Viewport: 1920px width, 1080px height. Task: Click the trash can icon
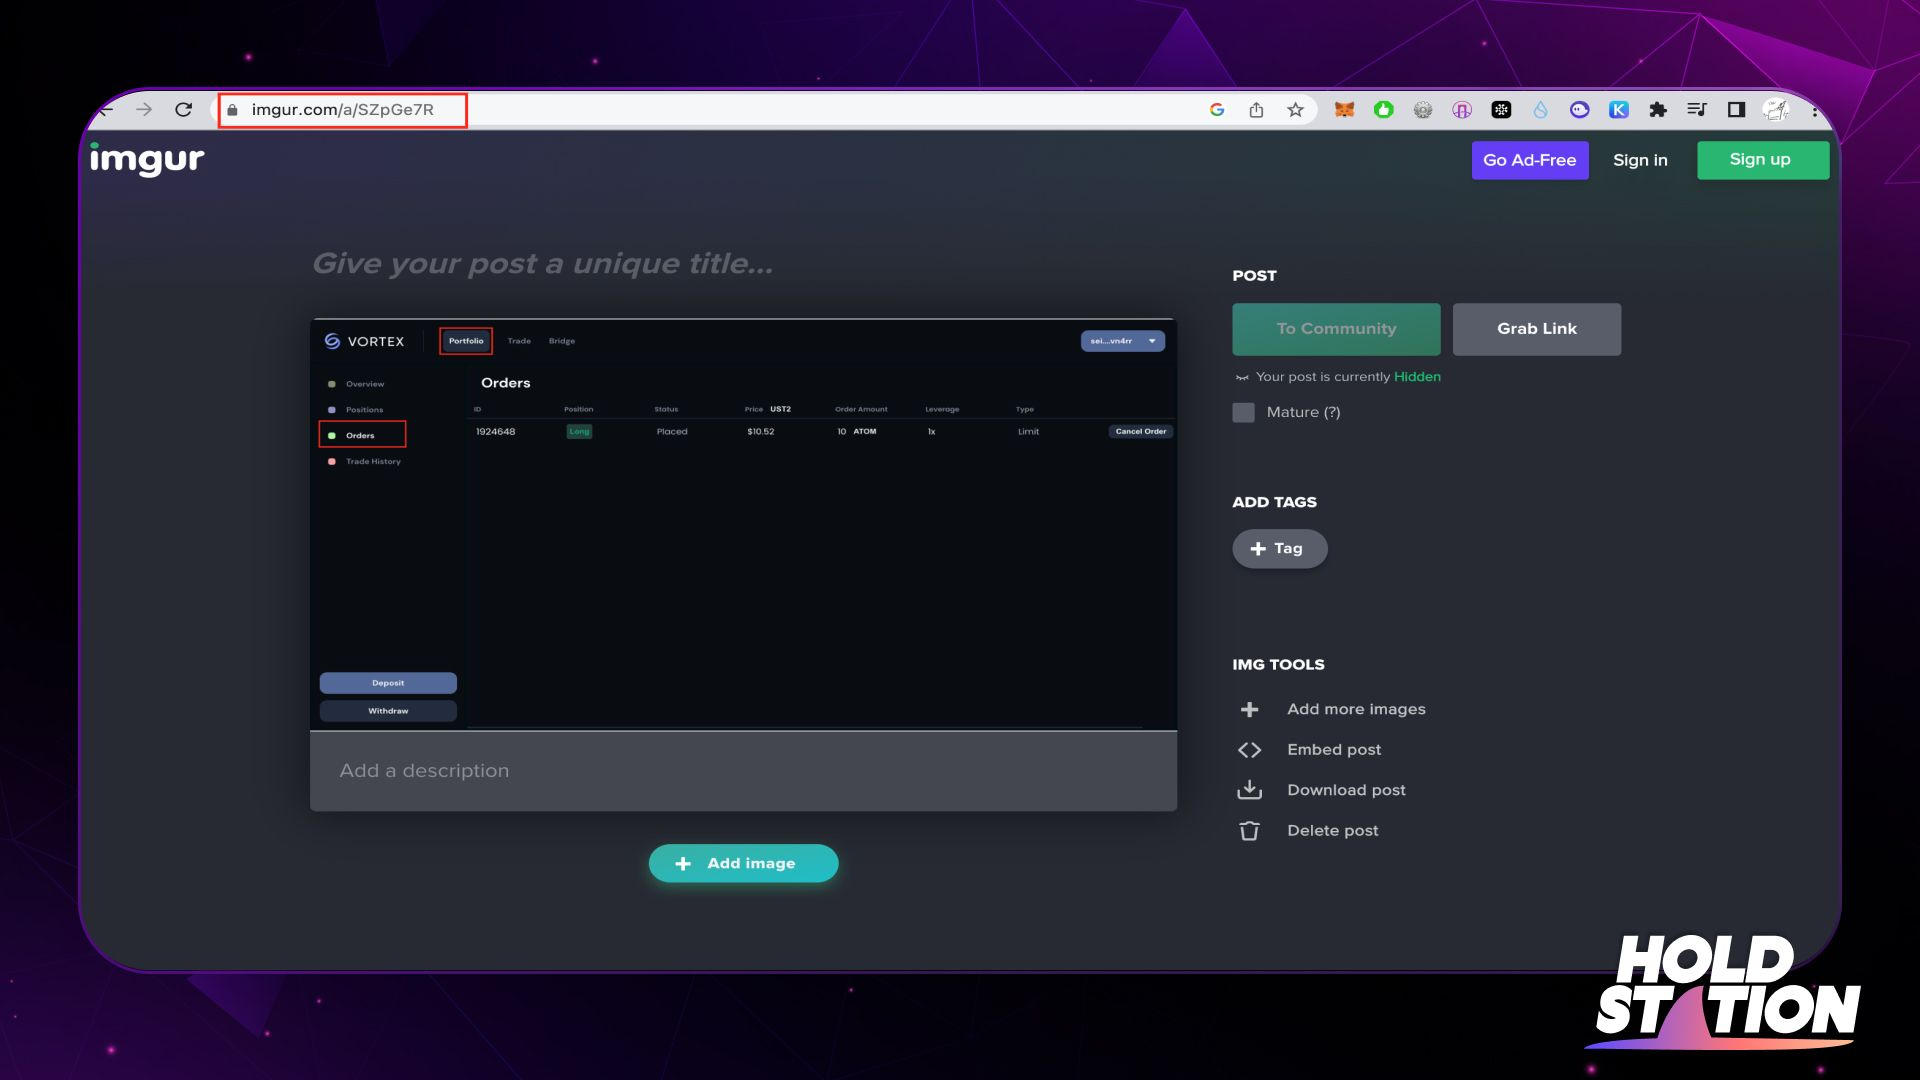[x=1249, y=831]
